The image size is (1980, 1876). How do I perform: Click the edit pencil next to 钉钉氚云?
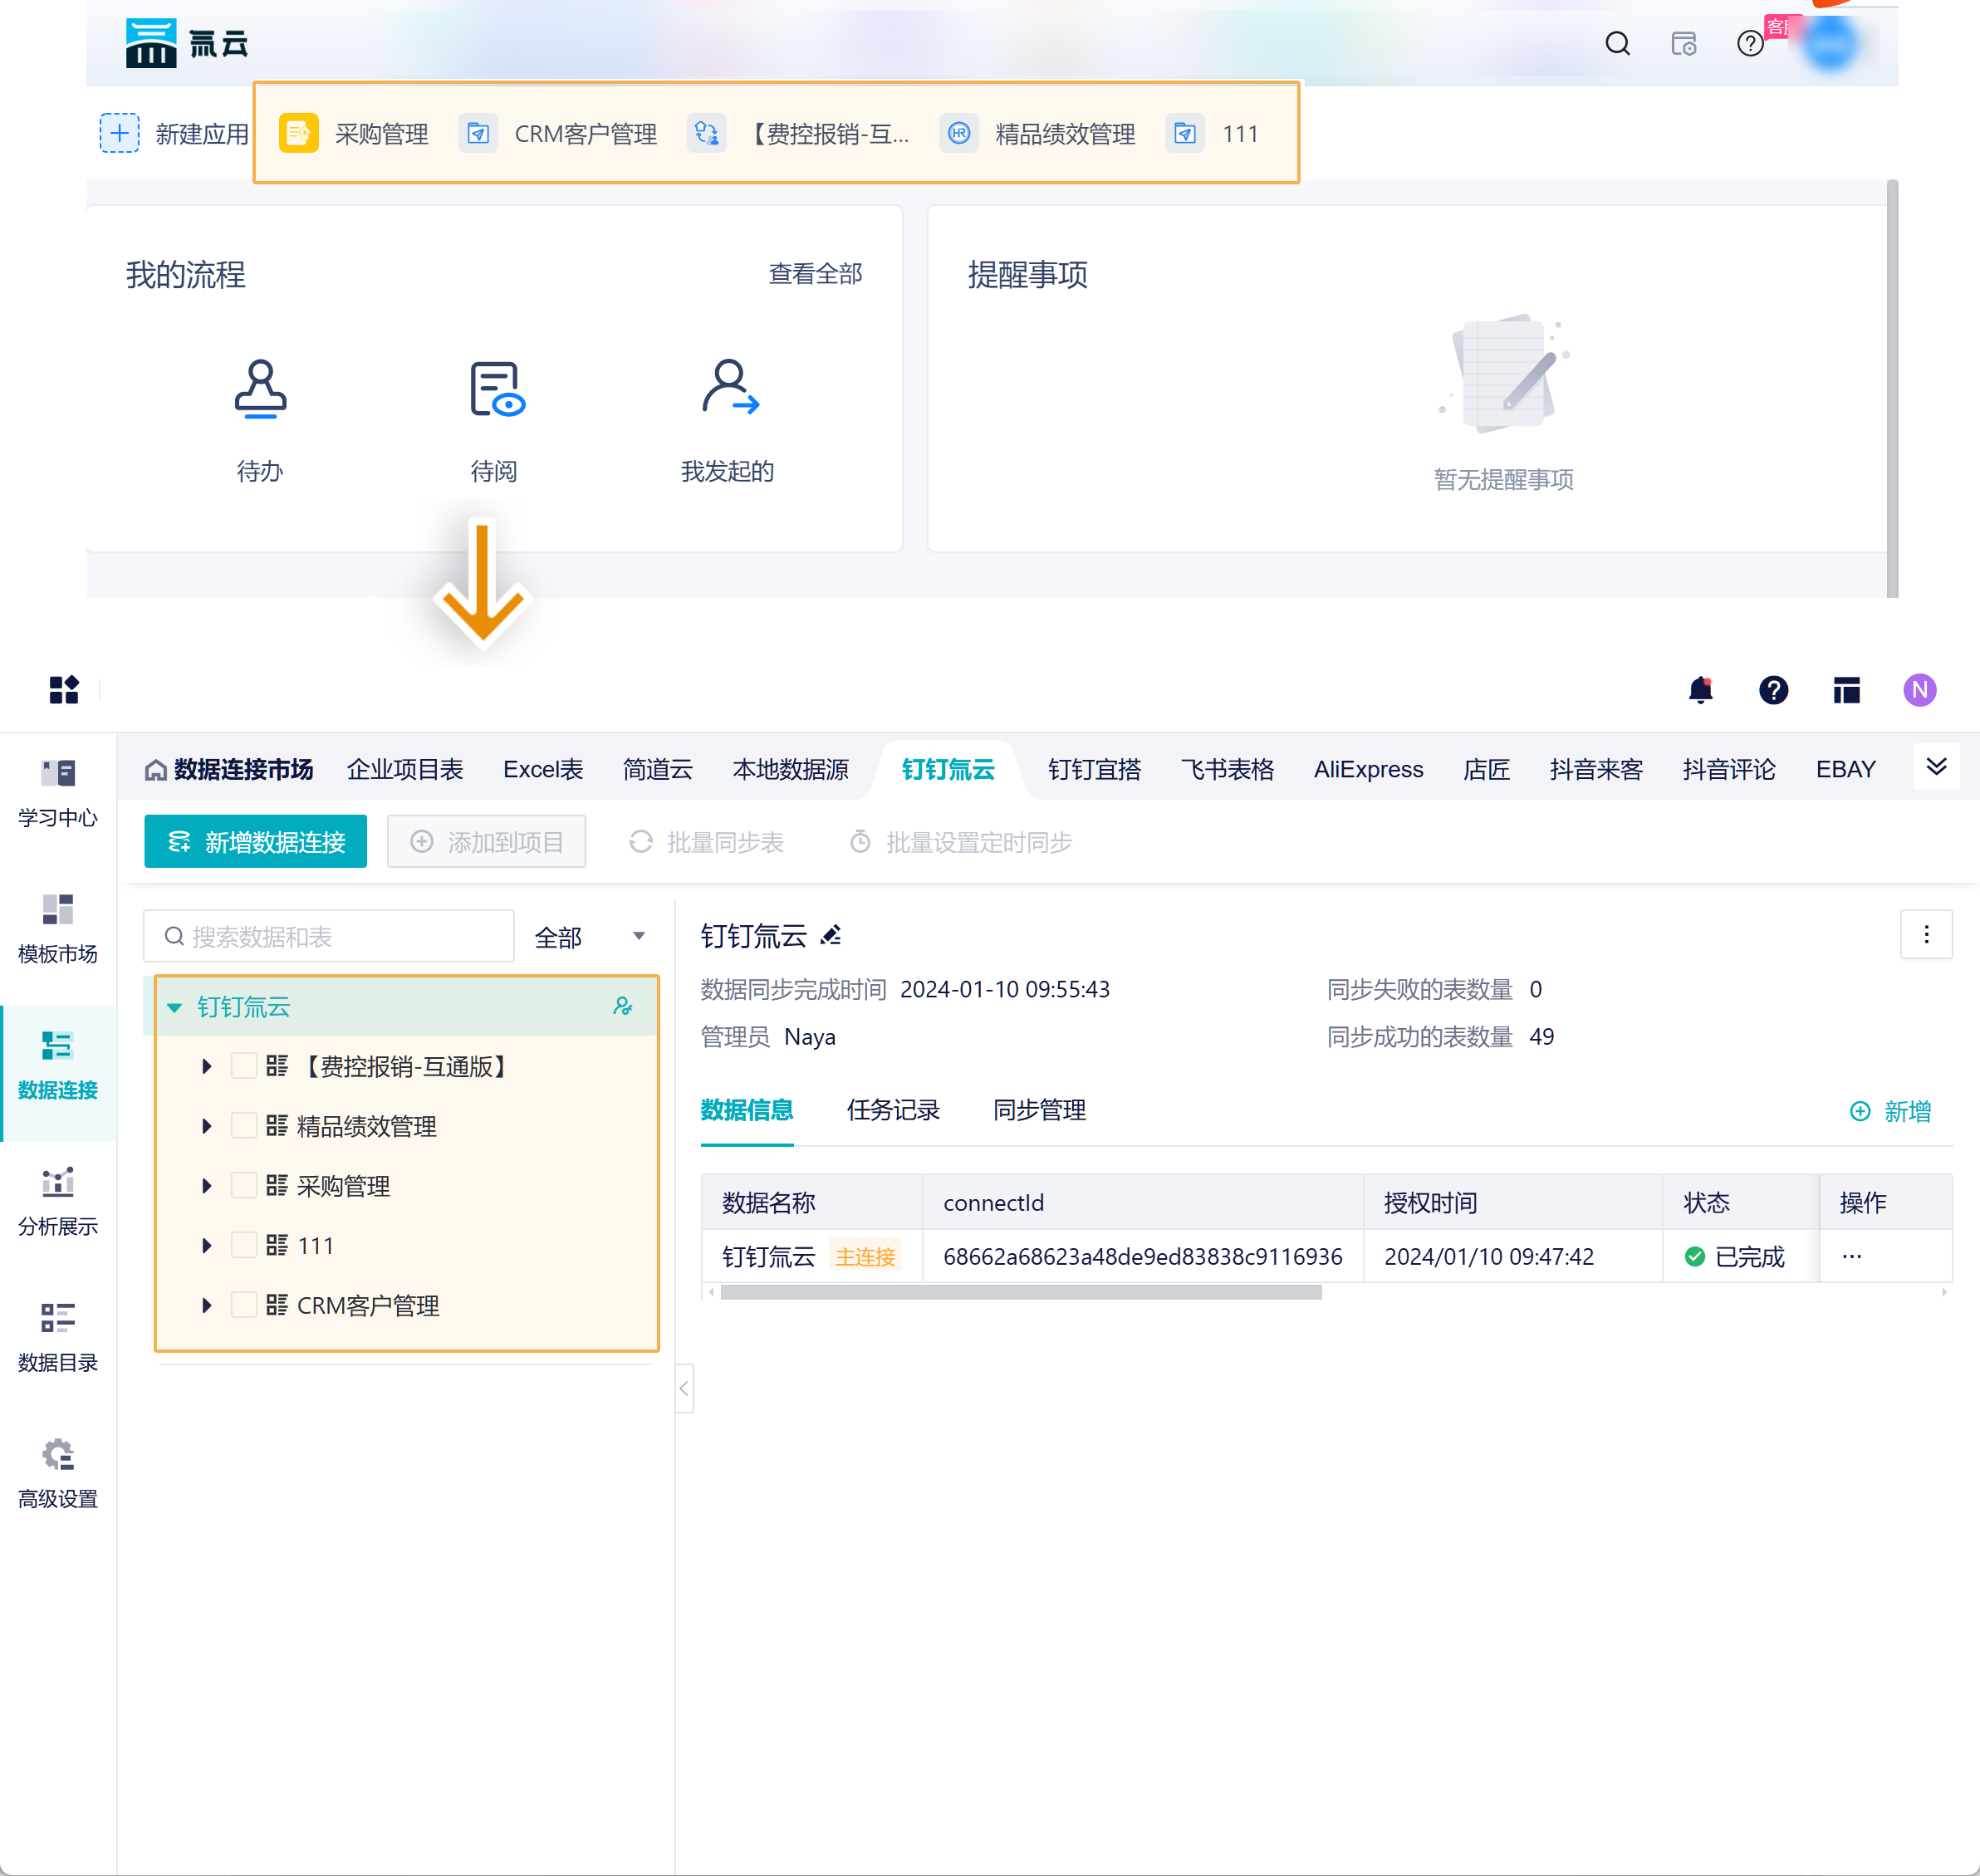pyautogui.click(x=831, y=936)
